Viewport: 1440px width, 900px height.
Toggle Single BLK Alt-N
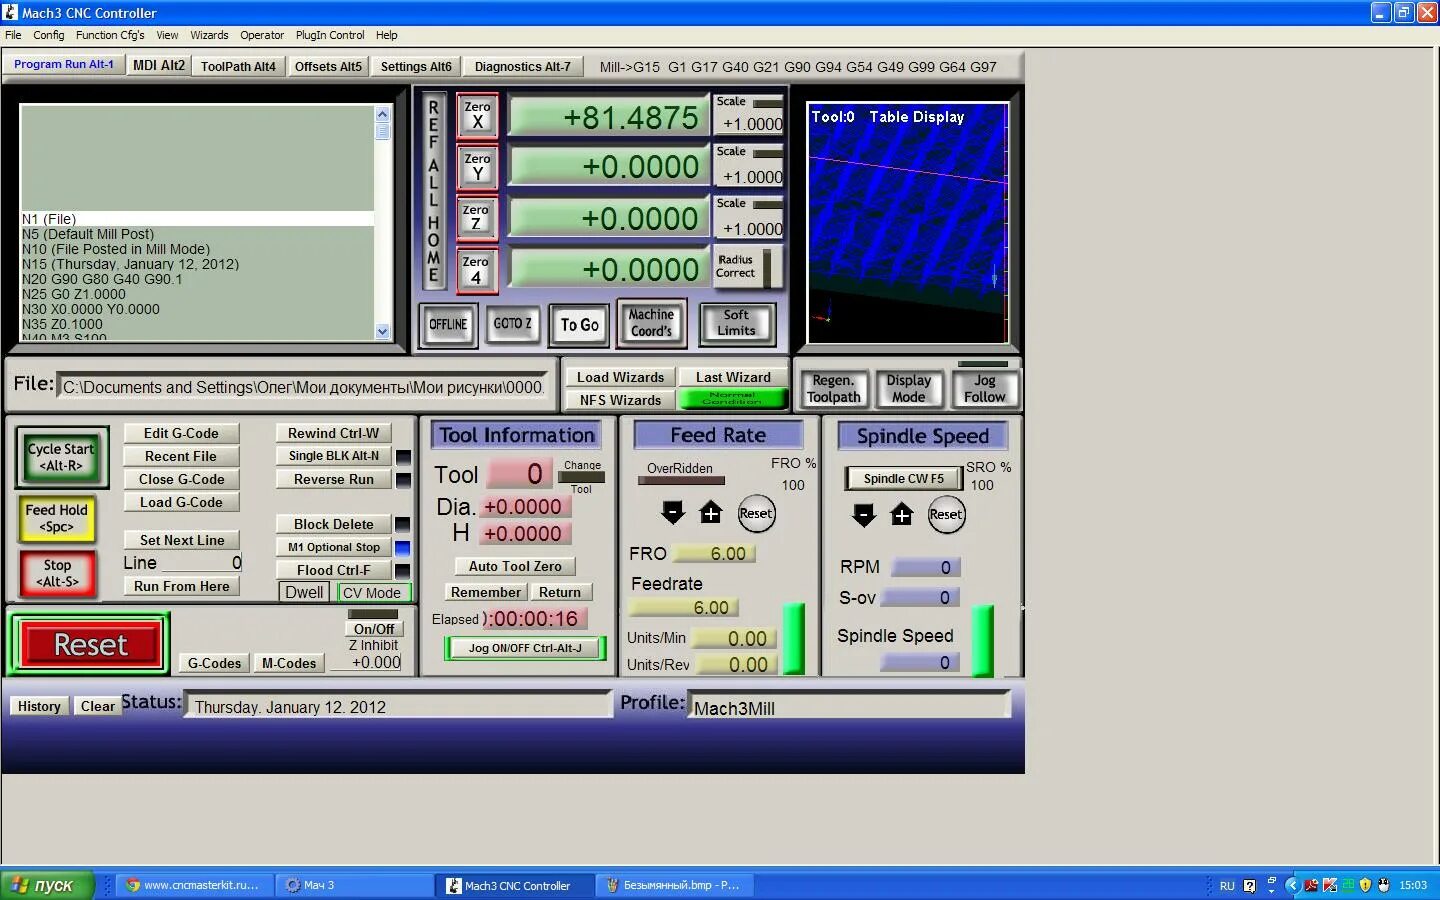click(x=333, y=455)
